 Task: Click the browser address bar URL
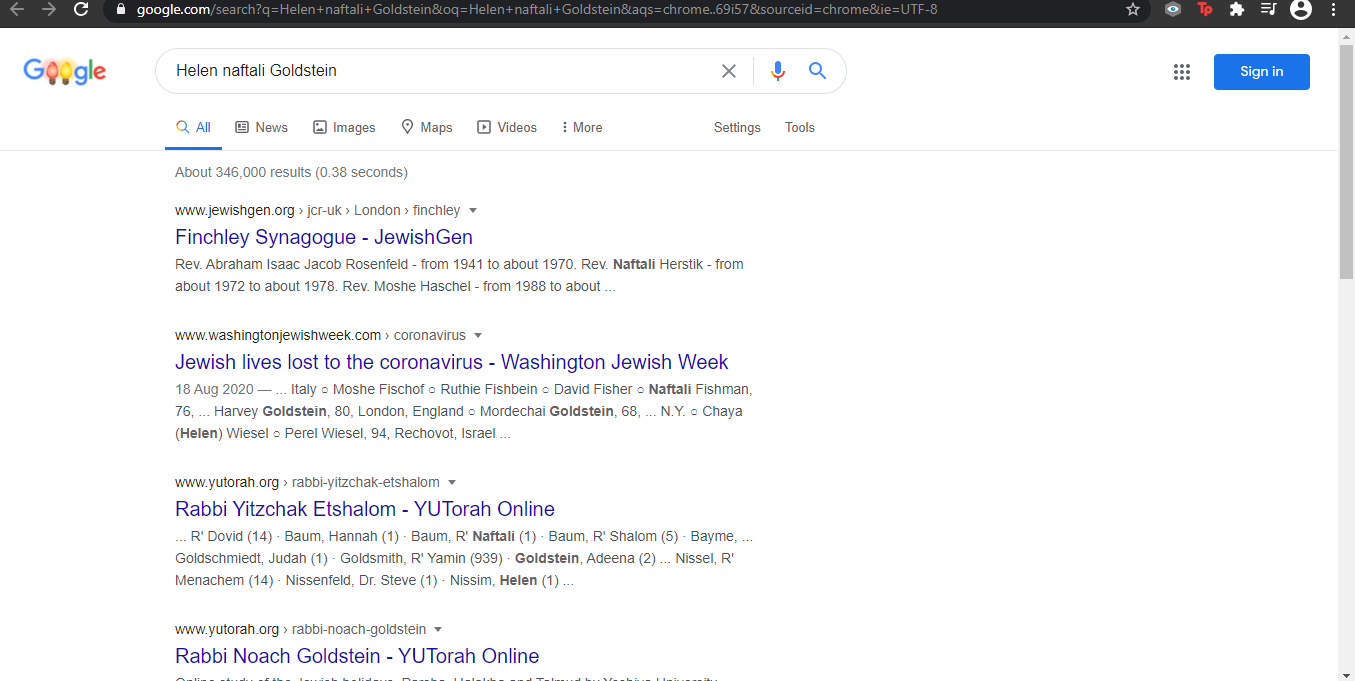click(537, 9)
